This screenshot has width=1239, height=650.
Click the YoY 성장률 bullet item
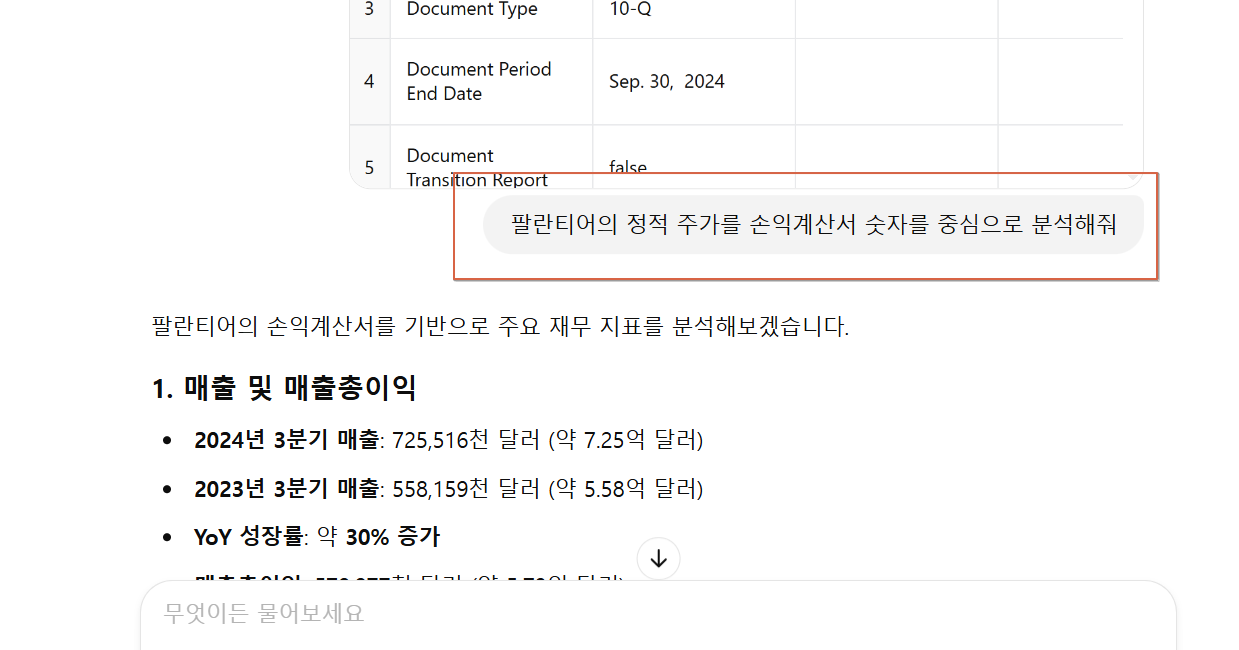coord(315,536)
